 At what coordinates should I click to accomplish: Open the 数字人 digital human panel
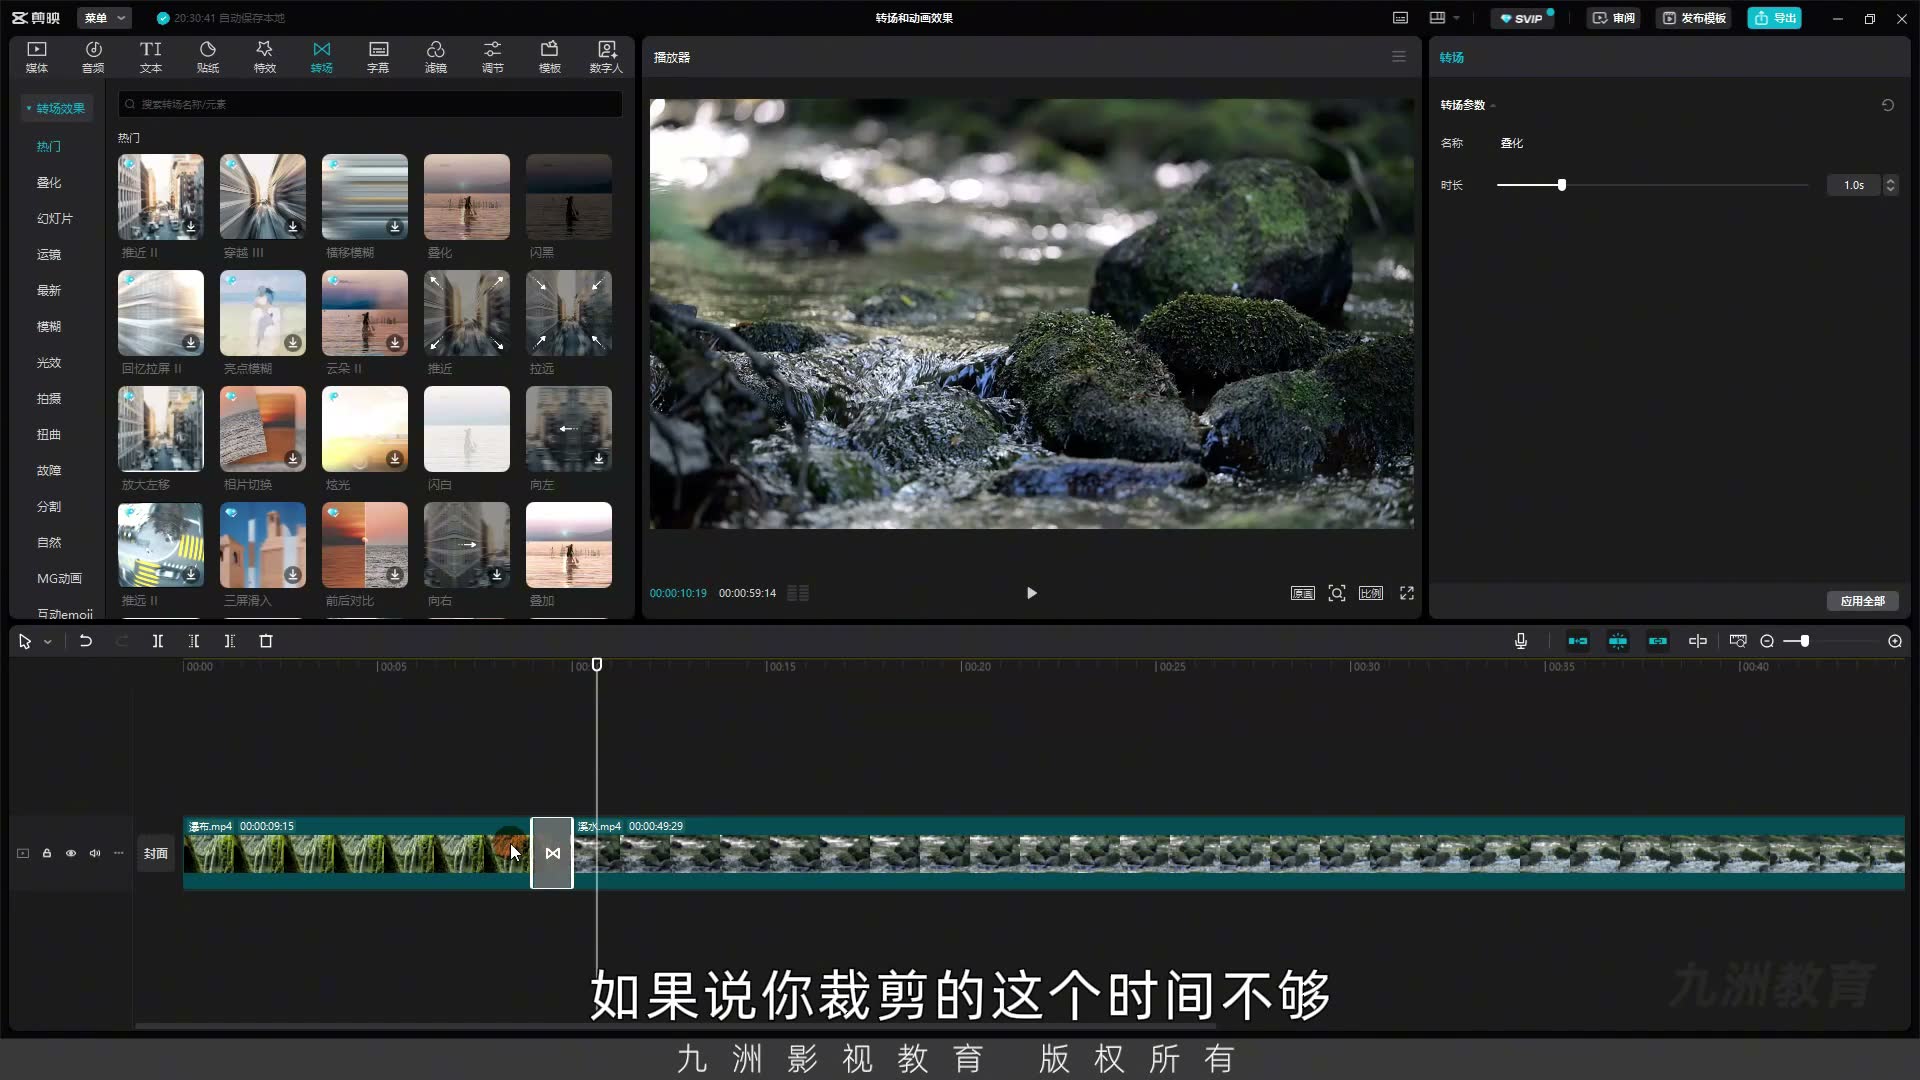coord(606,57)
